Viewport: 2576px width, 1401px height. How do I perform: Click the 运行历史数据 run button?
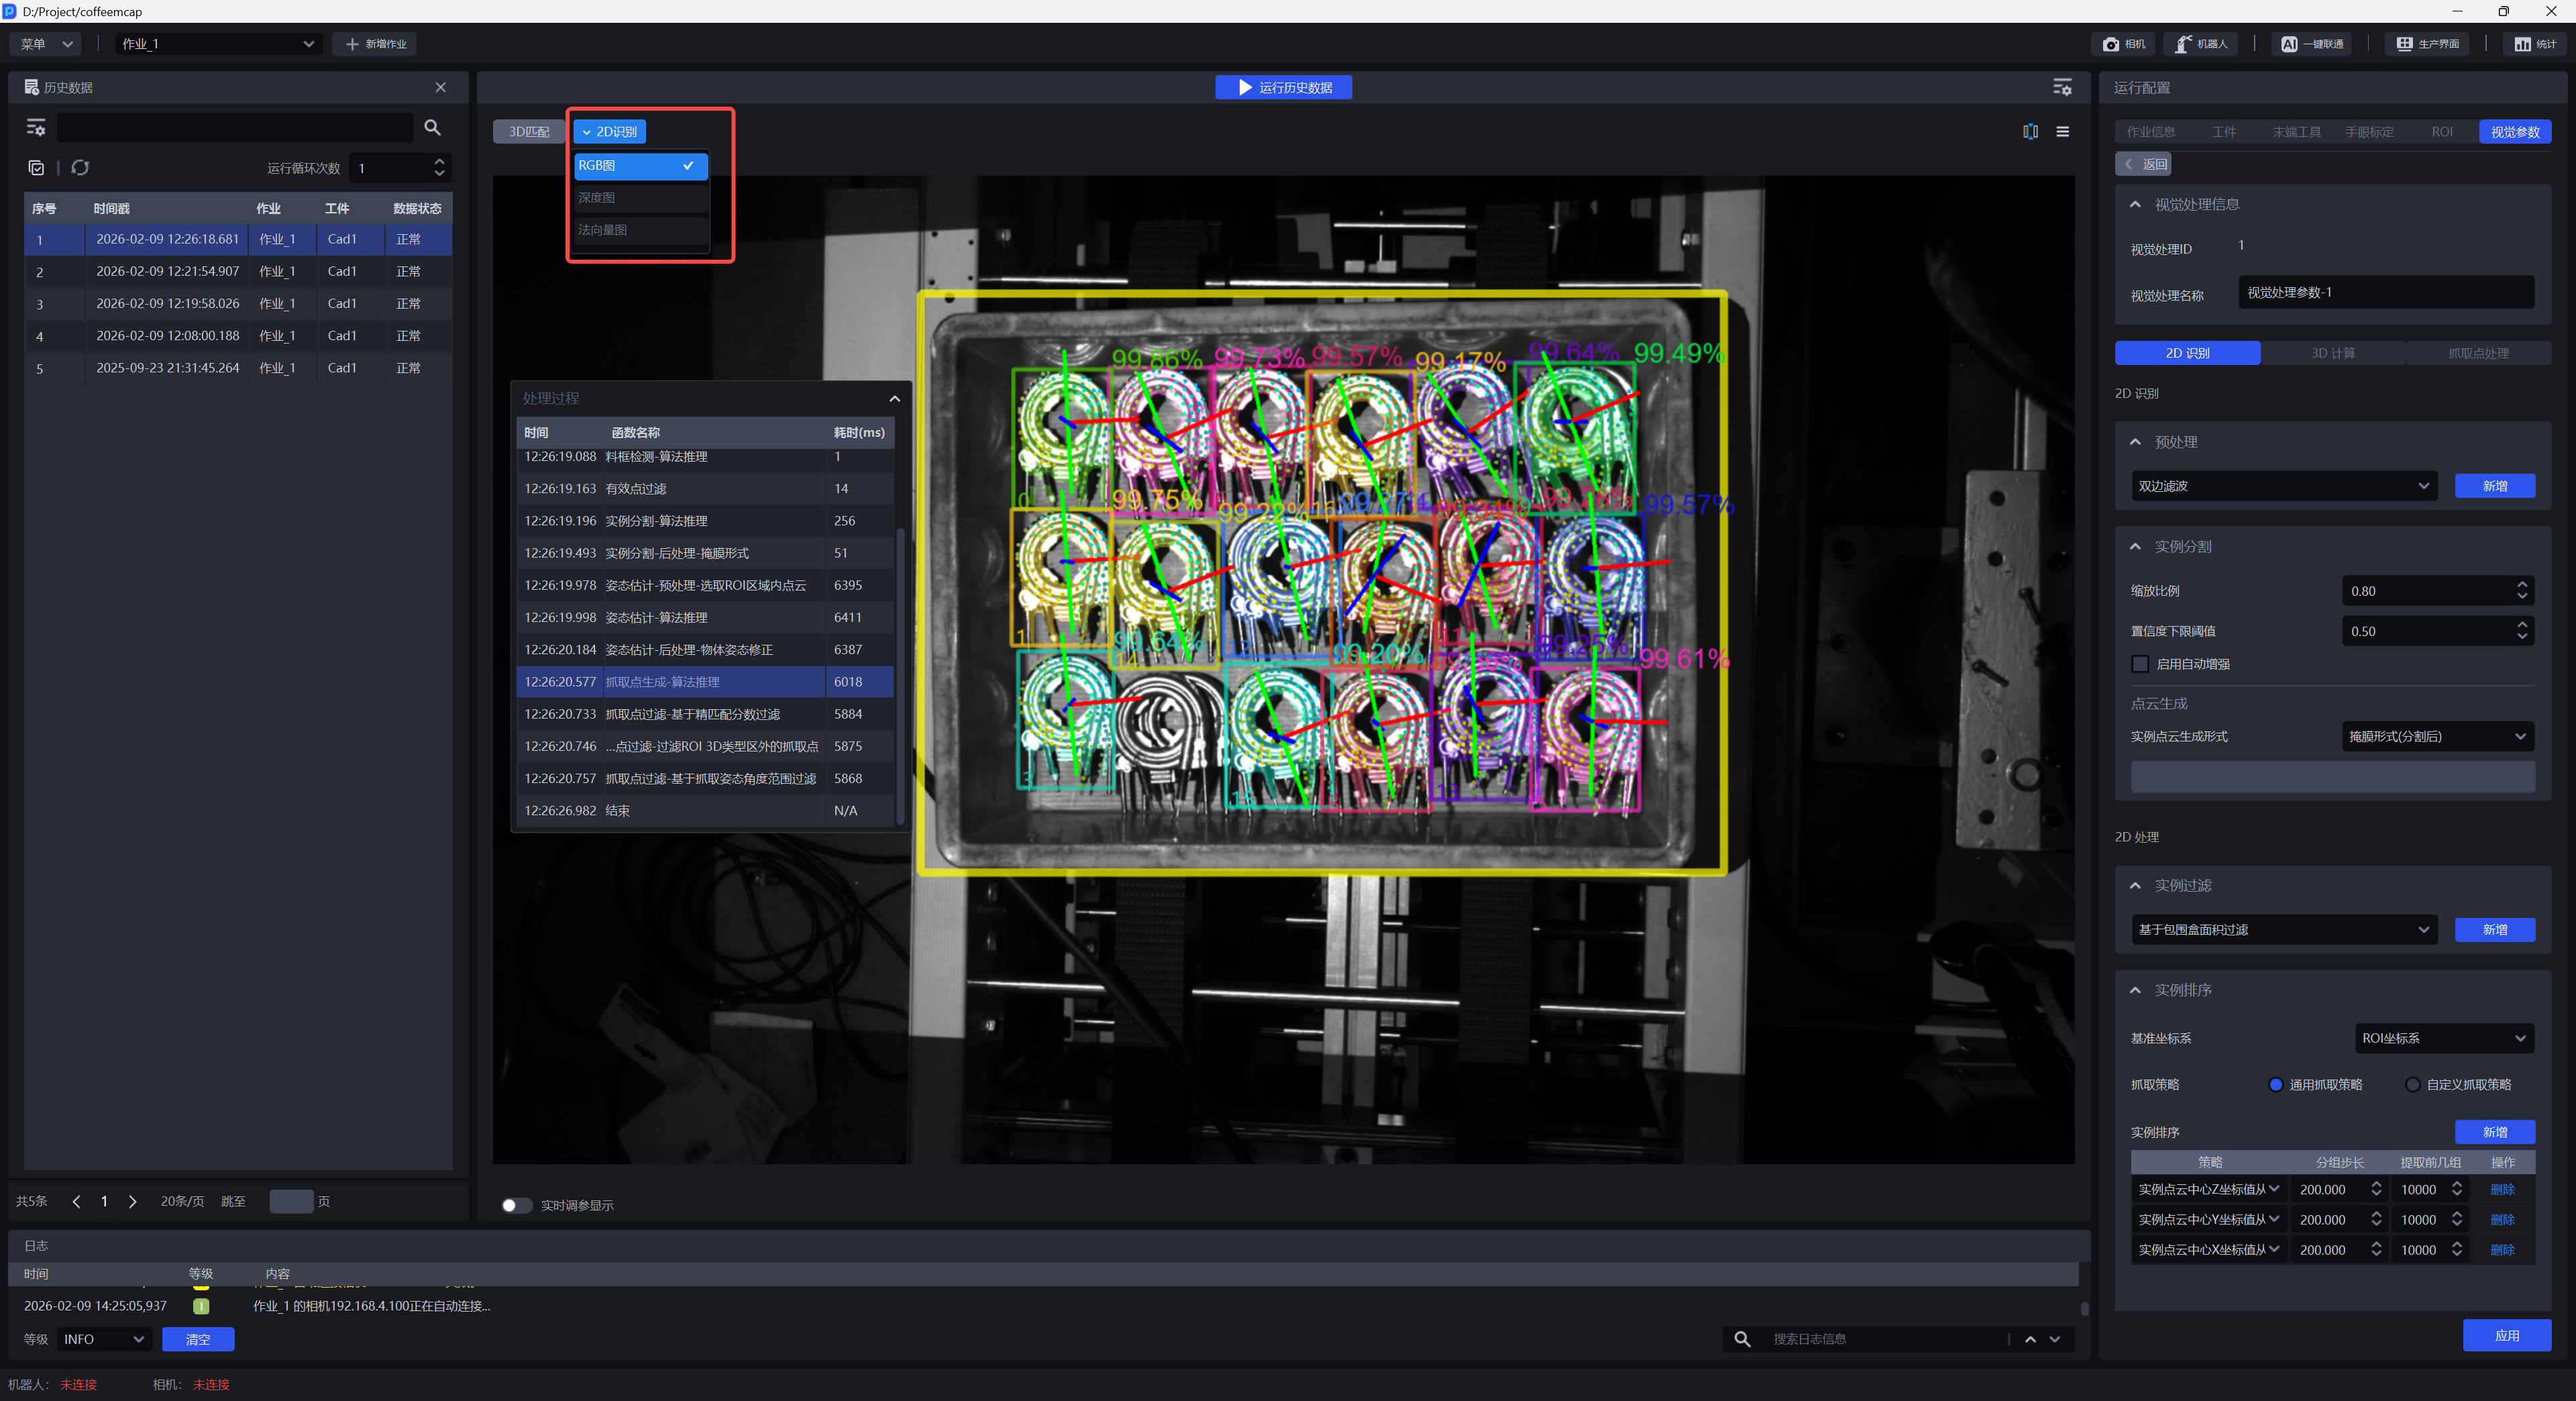click(x=1283, y=87)
